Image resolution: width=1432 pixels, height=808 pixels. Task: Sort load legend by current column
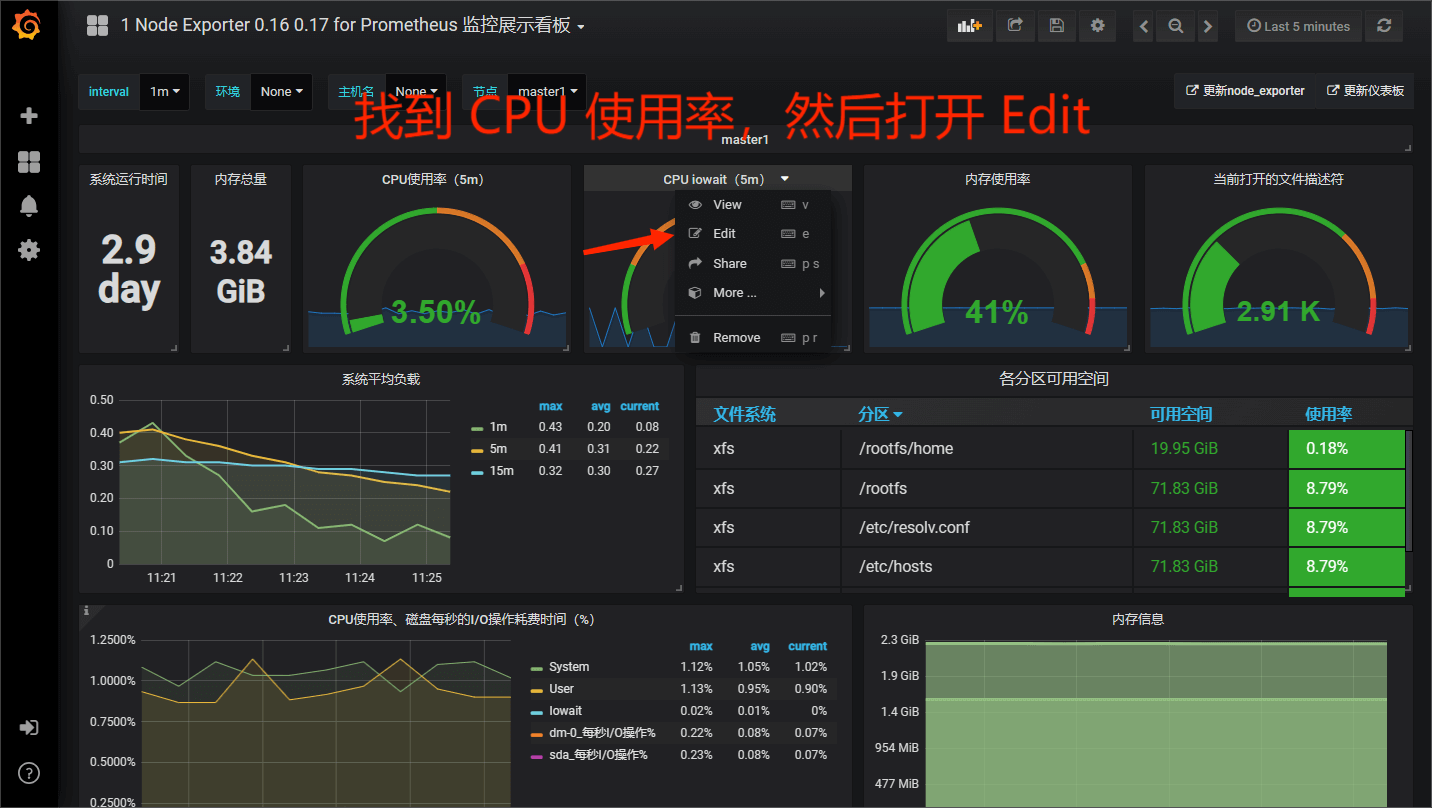(x=640, y=406)
